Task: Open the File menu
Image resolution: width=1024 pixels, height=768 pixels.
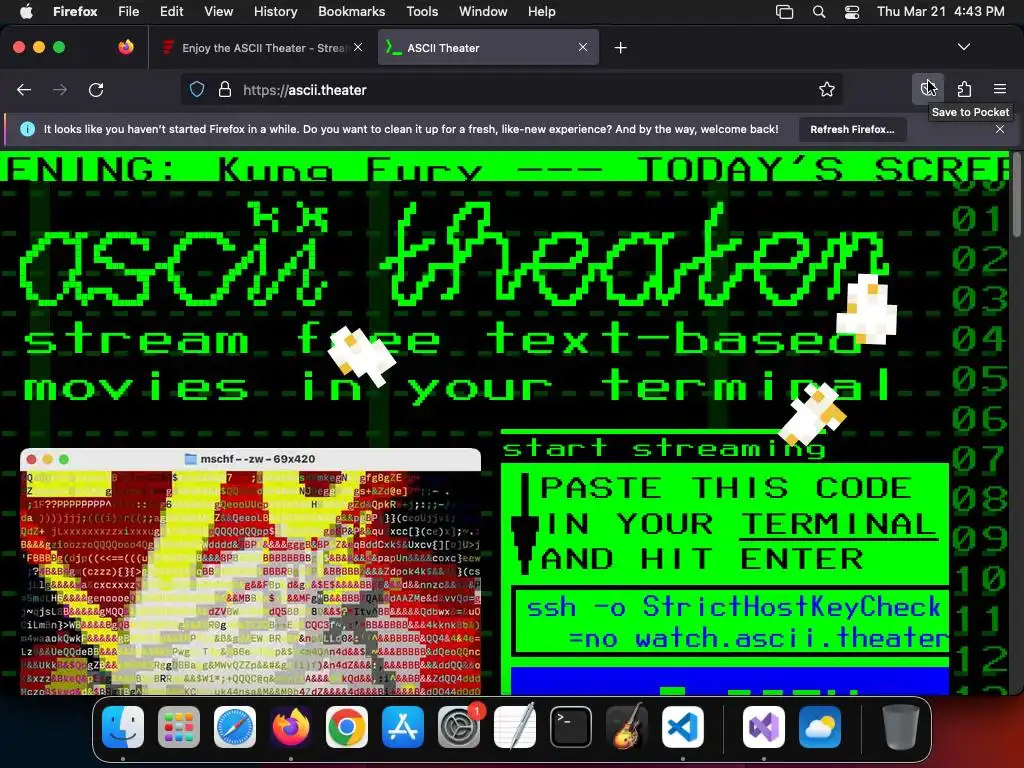Action: tap(129, 11)
